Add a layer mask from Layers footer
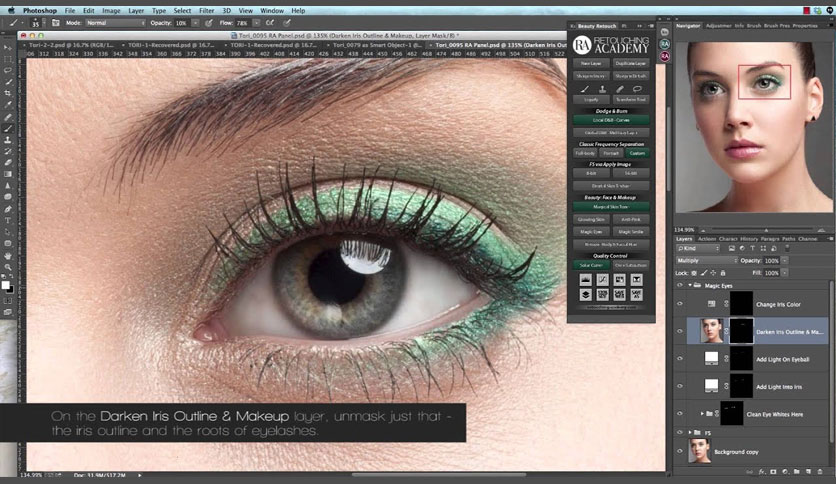Viewport: 836px width, 484px height. pyautogui.click(x=773, y=472)
